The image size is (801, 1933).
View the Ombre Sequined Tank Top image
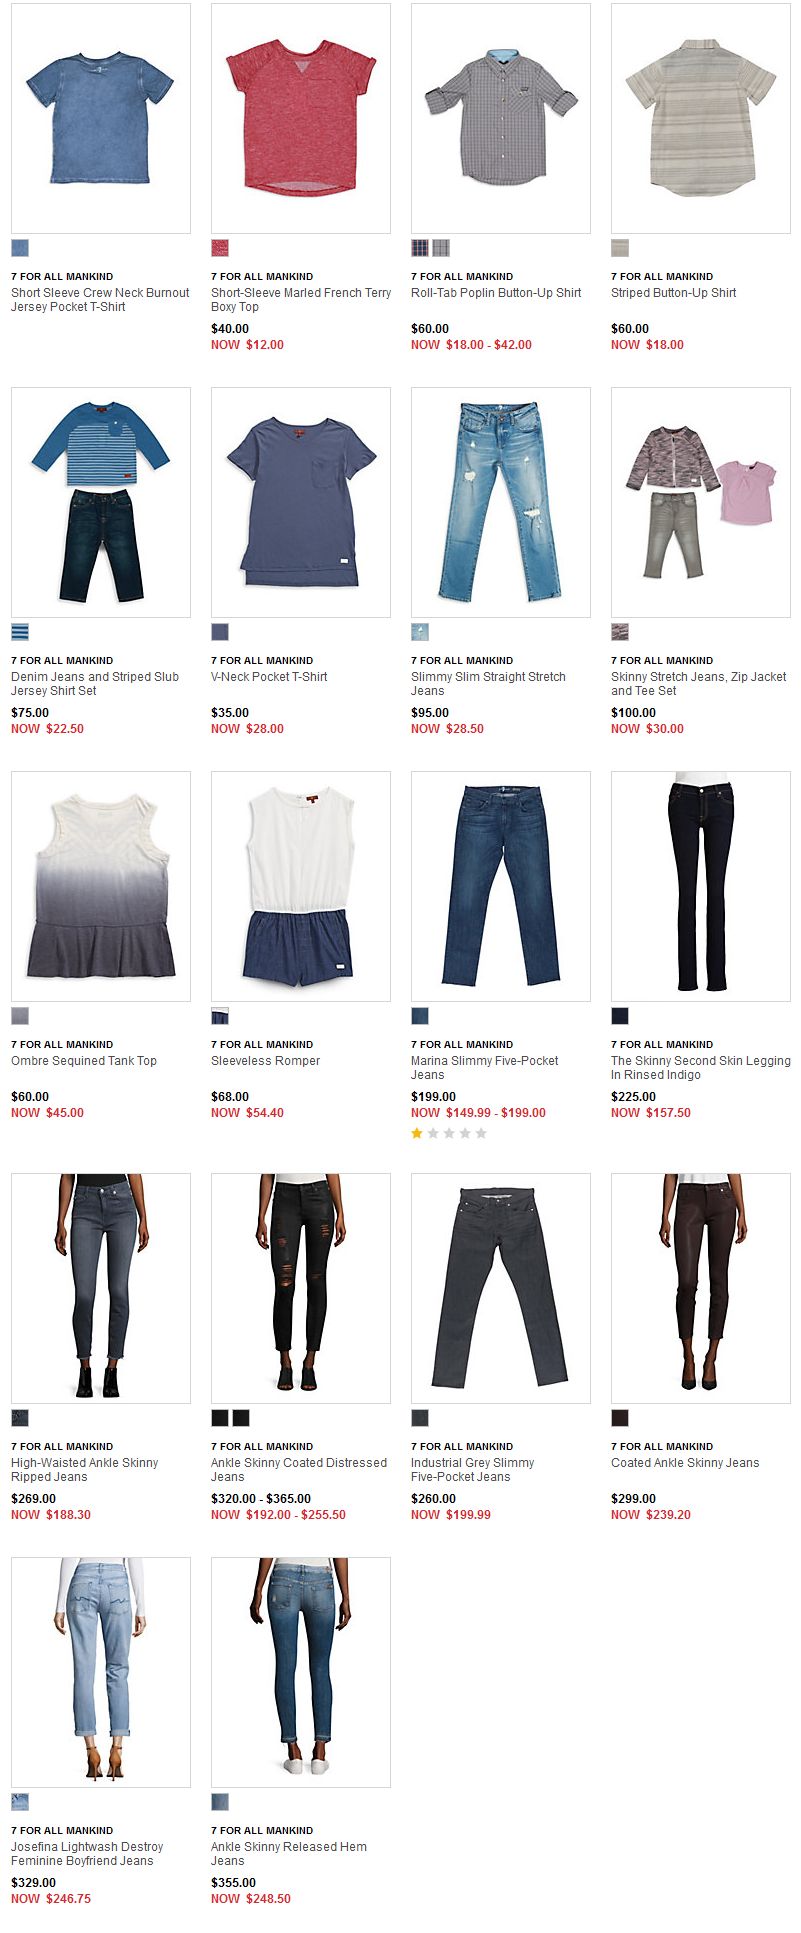[x=101, y=887]
